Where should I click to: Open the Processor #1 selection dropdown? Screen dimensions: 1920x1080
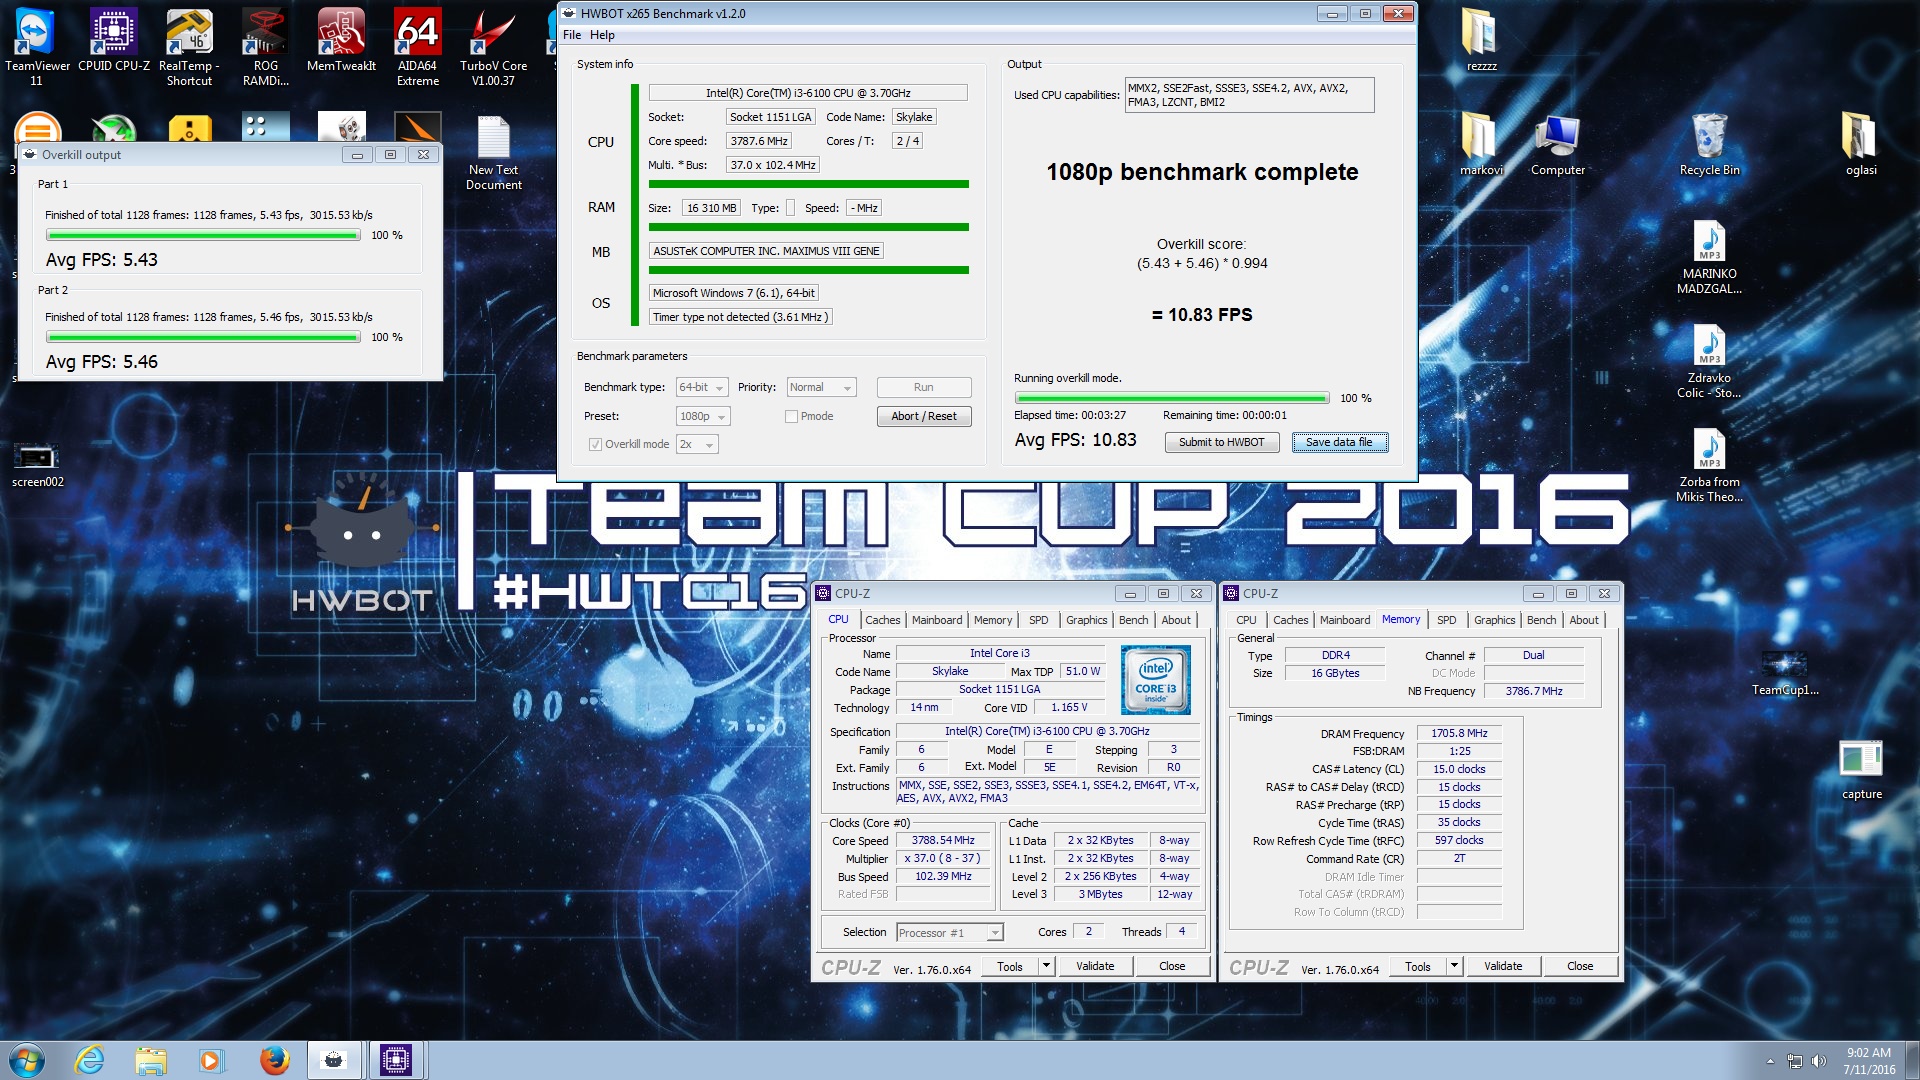coord(949,932)
